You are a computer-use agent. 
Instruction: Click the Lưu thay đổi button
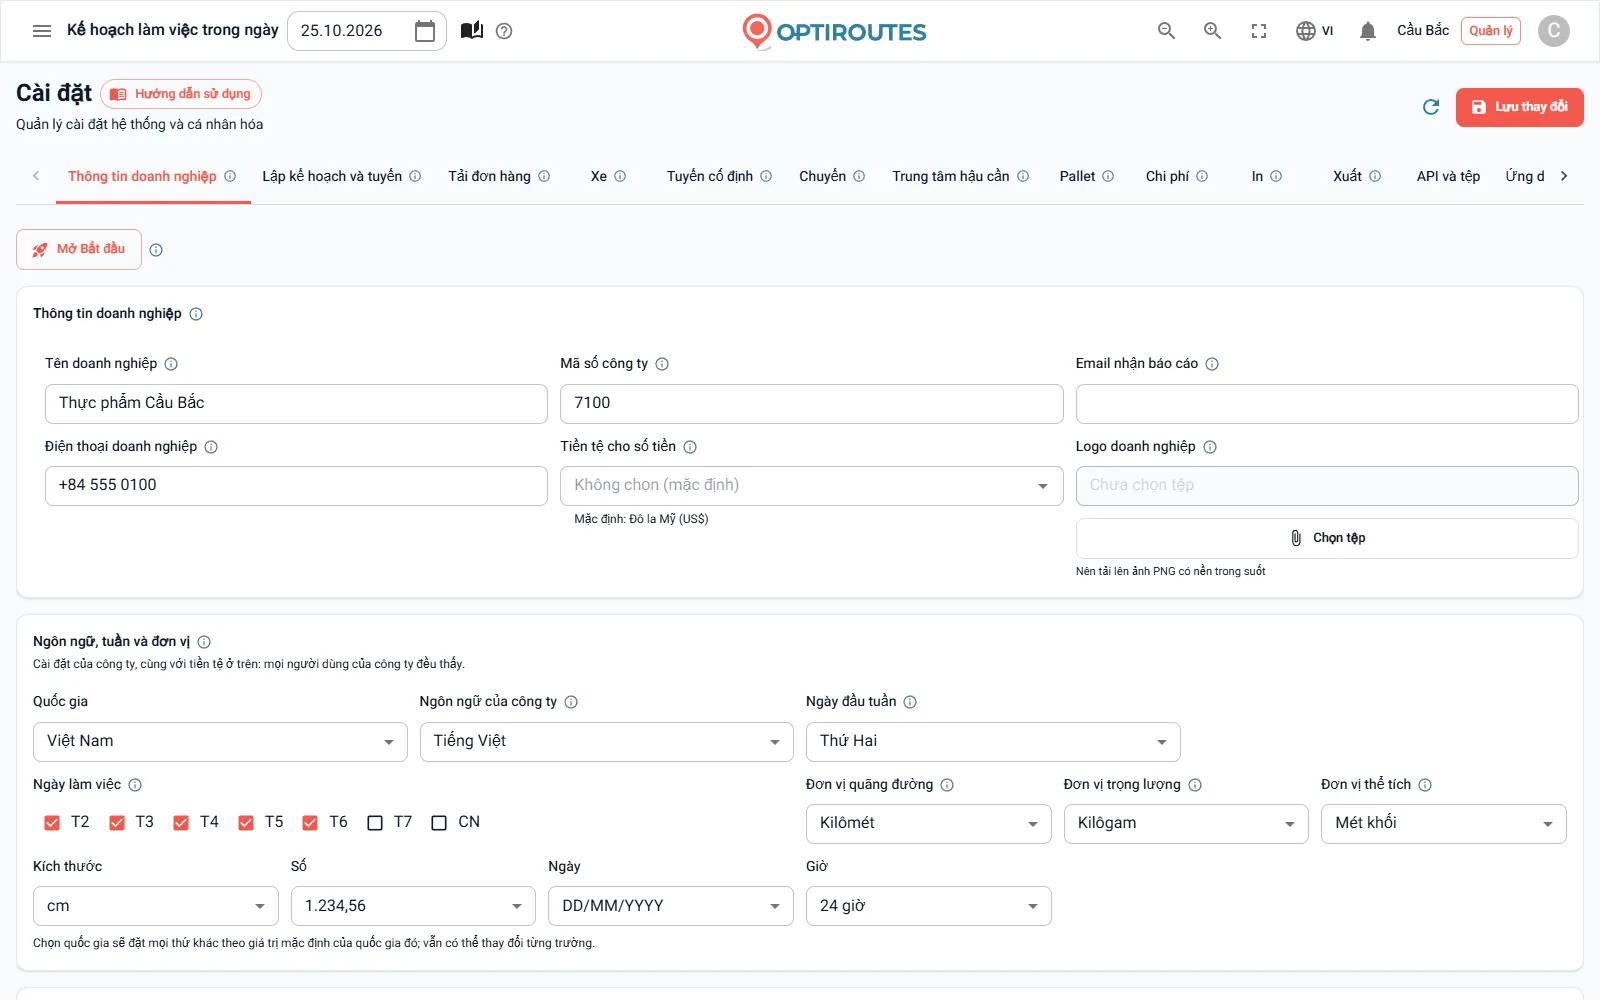(1519, 107)
